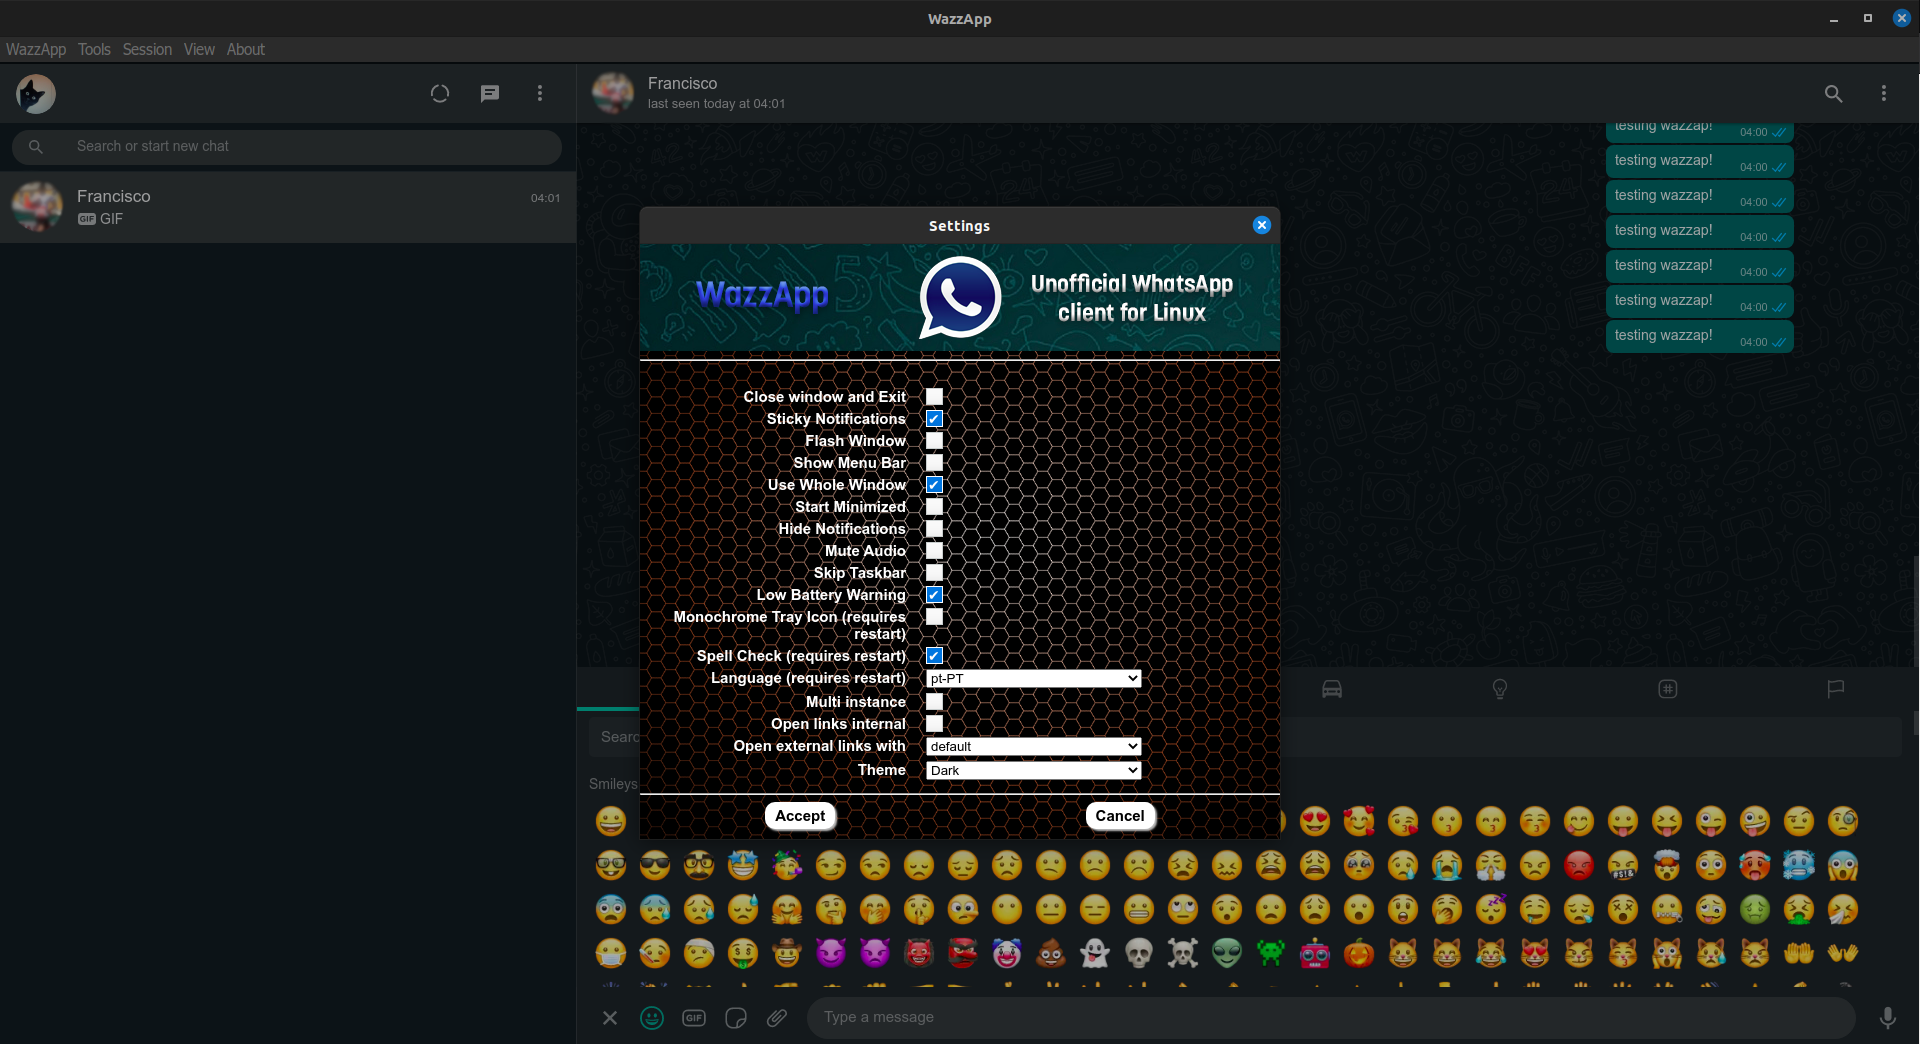Viewport: 1920px width, 1044px height.
Task: Record a voice message with microphone
Action: coord(1887,1018)
